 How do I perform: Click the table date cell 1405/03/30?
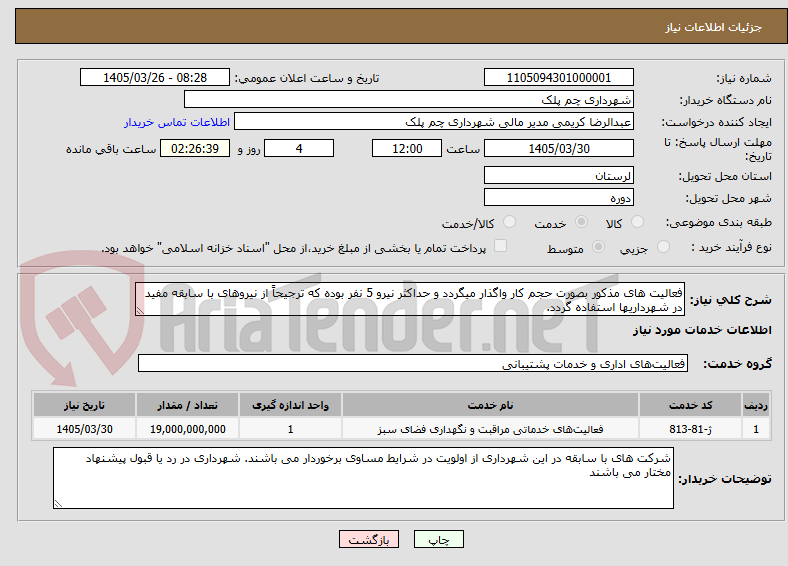click(x=84, y=429)
